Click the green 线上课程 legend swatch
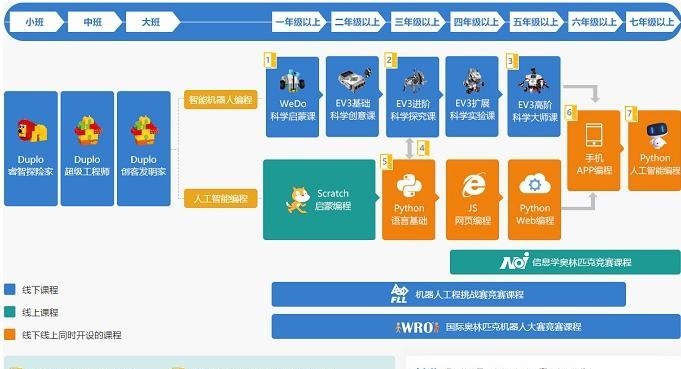The height and width of the screenshot is (369, 681). pyautogui.click(x=10, y=312)
